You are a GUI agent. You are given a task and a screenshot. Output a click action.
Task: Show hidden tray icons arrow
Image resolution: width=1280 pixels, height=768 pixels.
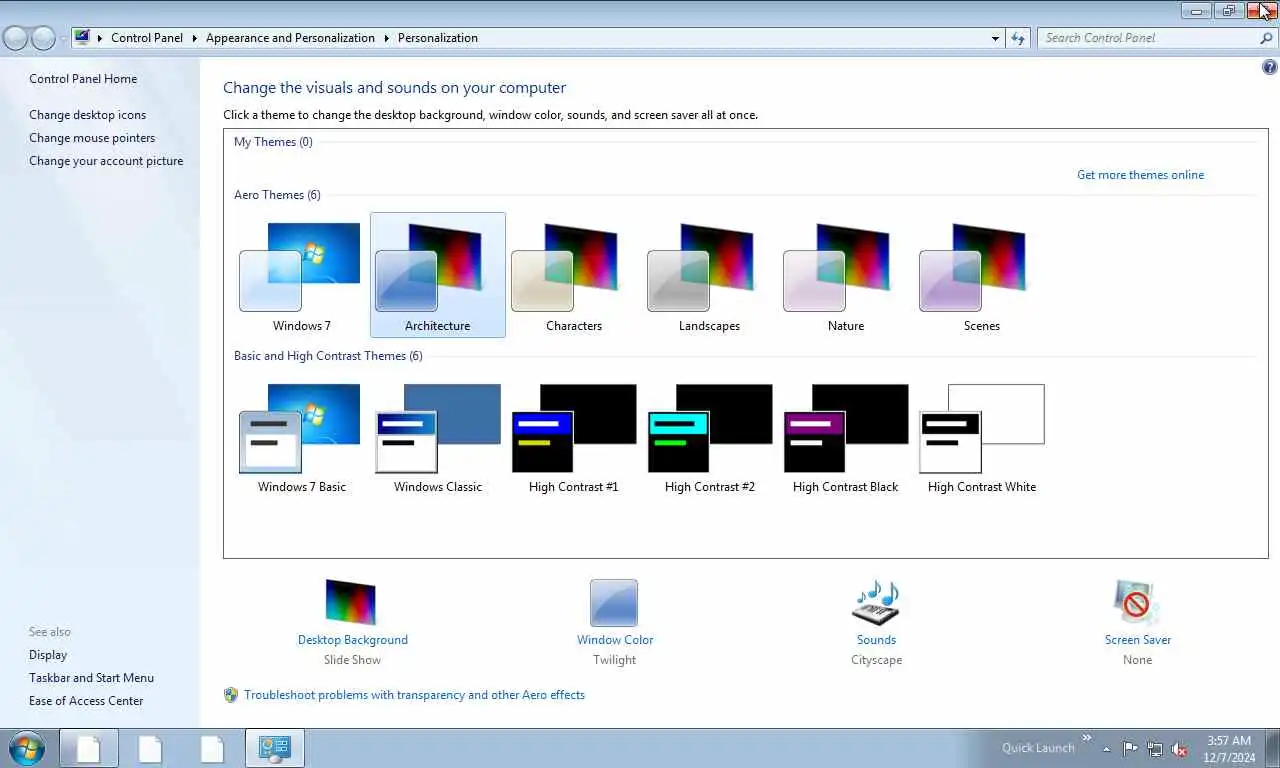pos(1106,748)
